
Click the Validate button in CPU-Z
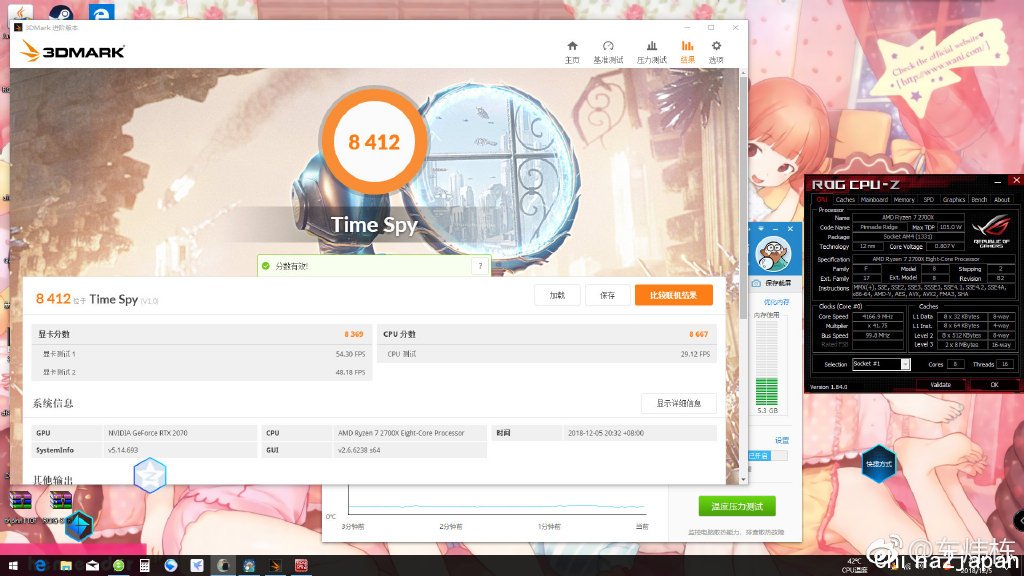point(940,385)
